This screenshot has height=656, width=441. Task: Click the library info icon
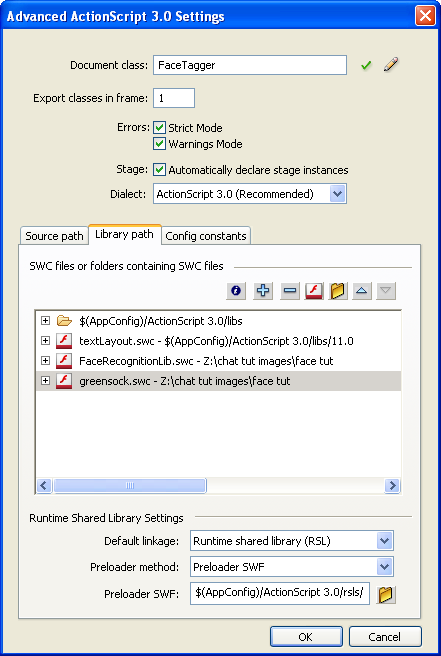coord(236,290)
